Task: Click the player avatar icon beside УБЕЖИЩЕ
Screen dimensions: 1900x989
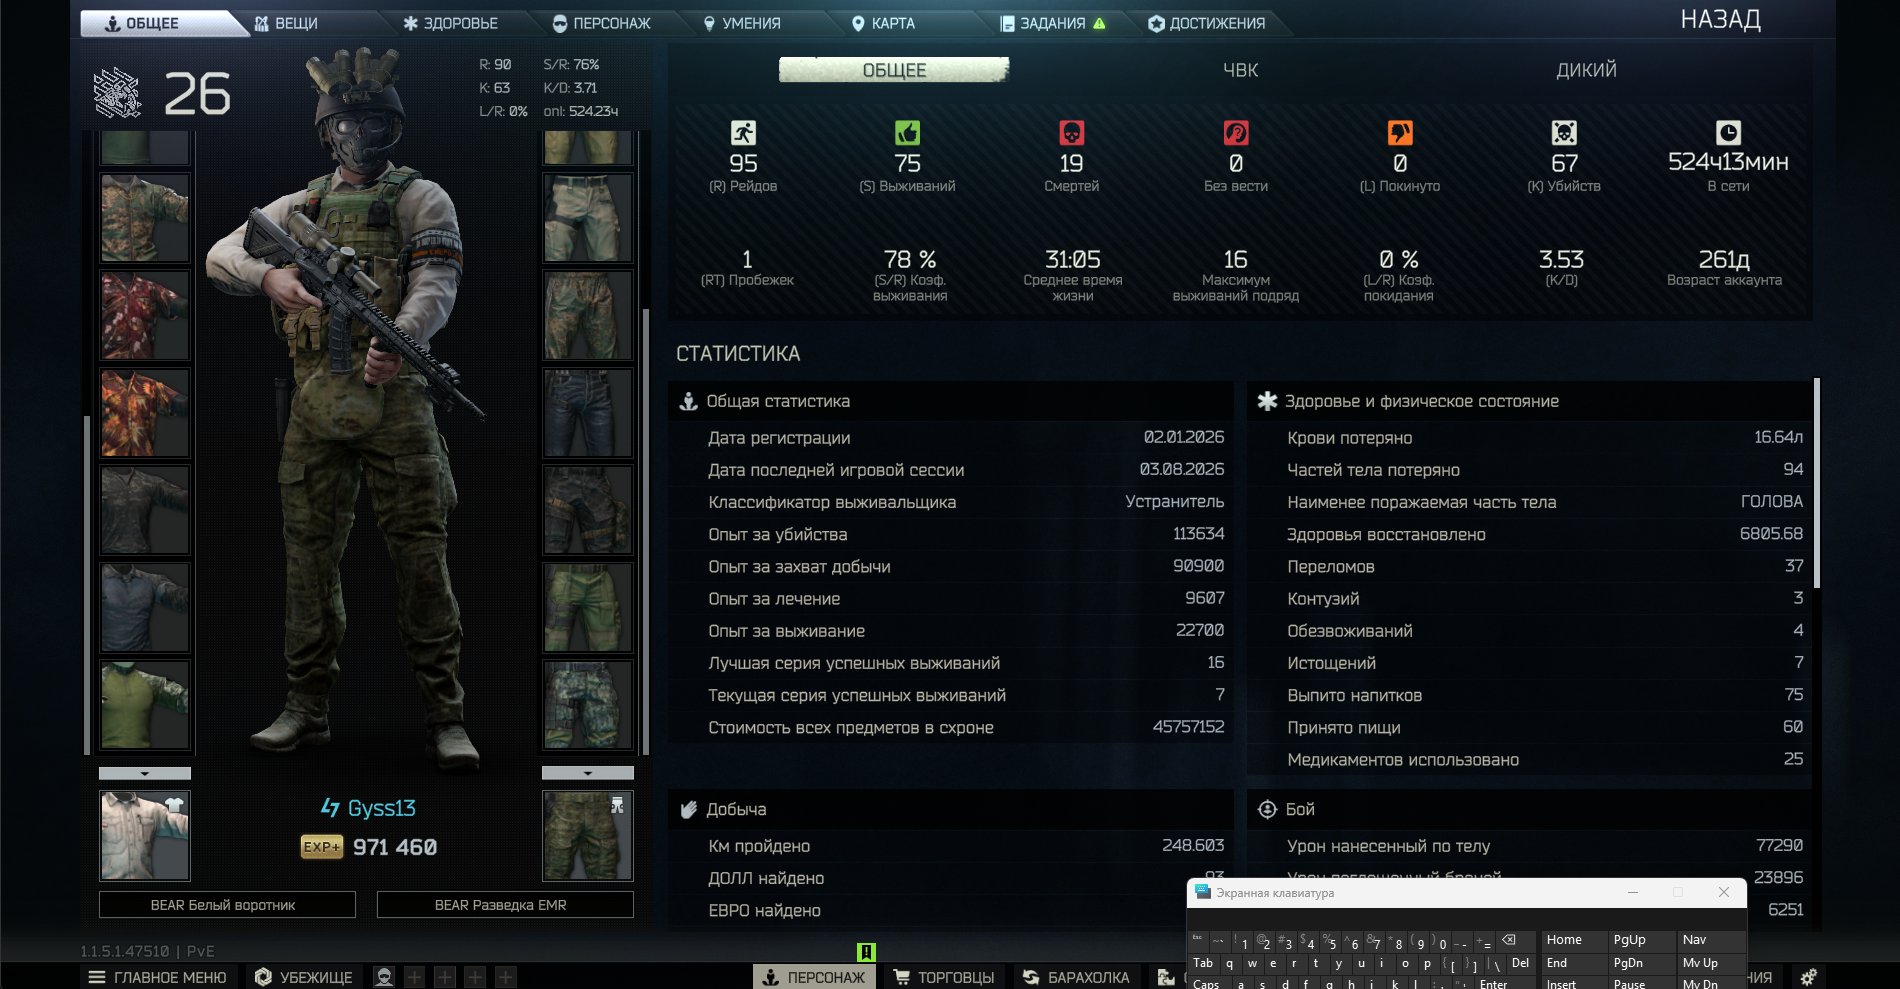Action: pos(384,977)
